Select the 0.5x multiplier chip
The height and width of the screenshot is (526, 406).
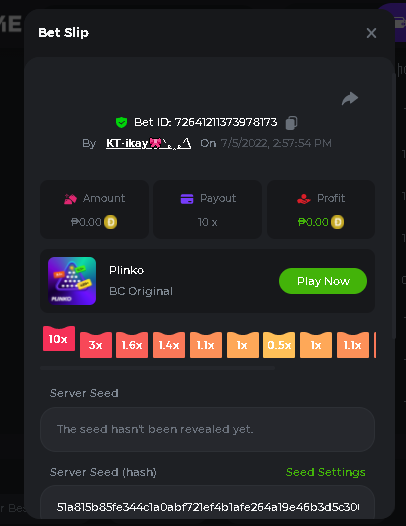279,345
